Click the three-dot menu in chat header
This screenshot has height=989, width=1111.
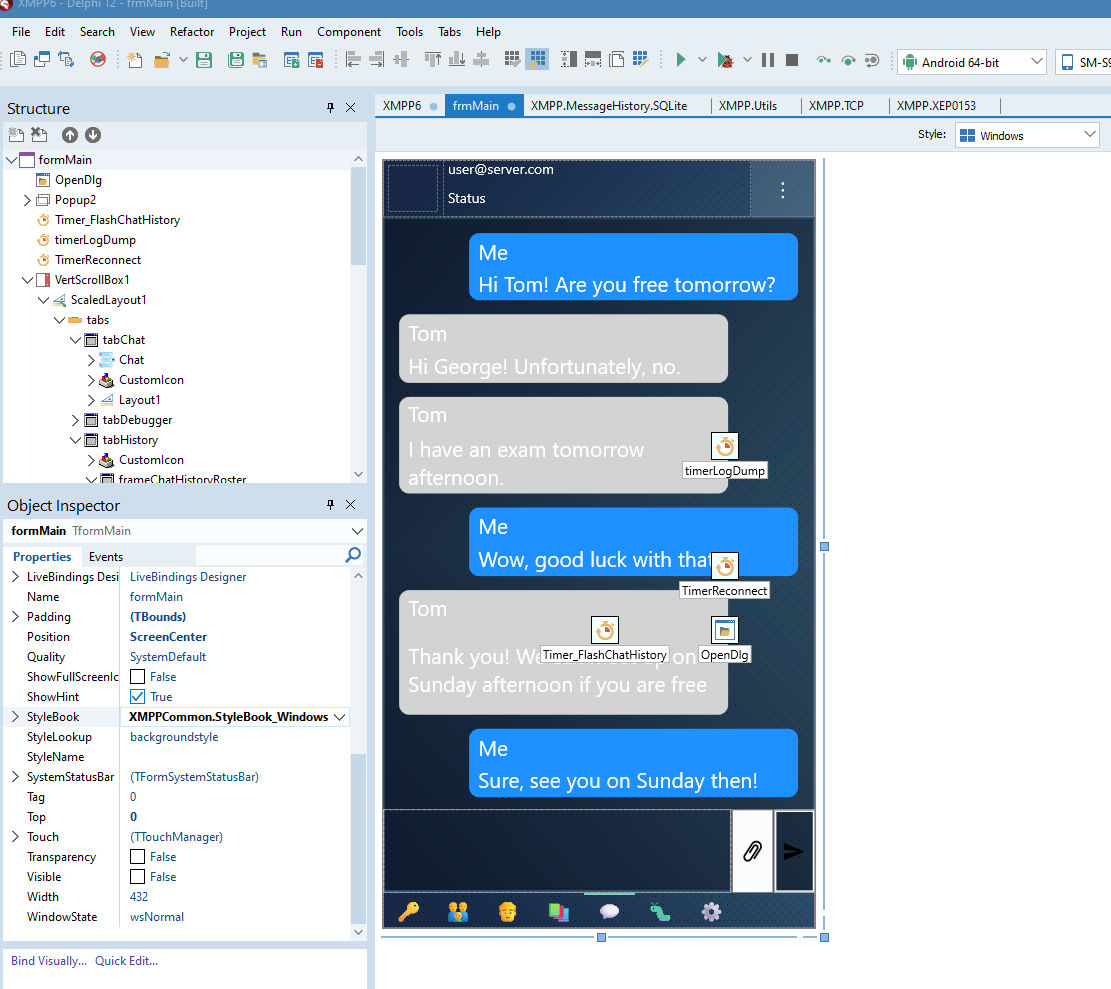[x=782, y=190]
